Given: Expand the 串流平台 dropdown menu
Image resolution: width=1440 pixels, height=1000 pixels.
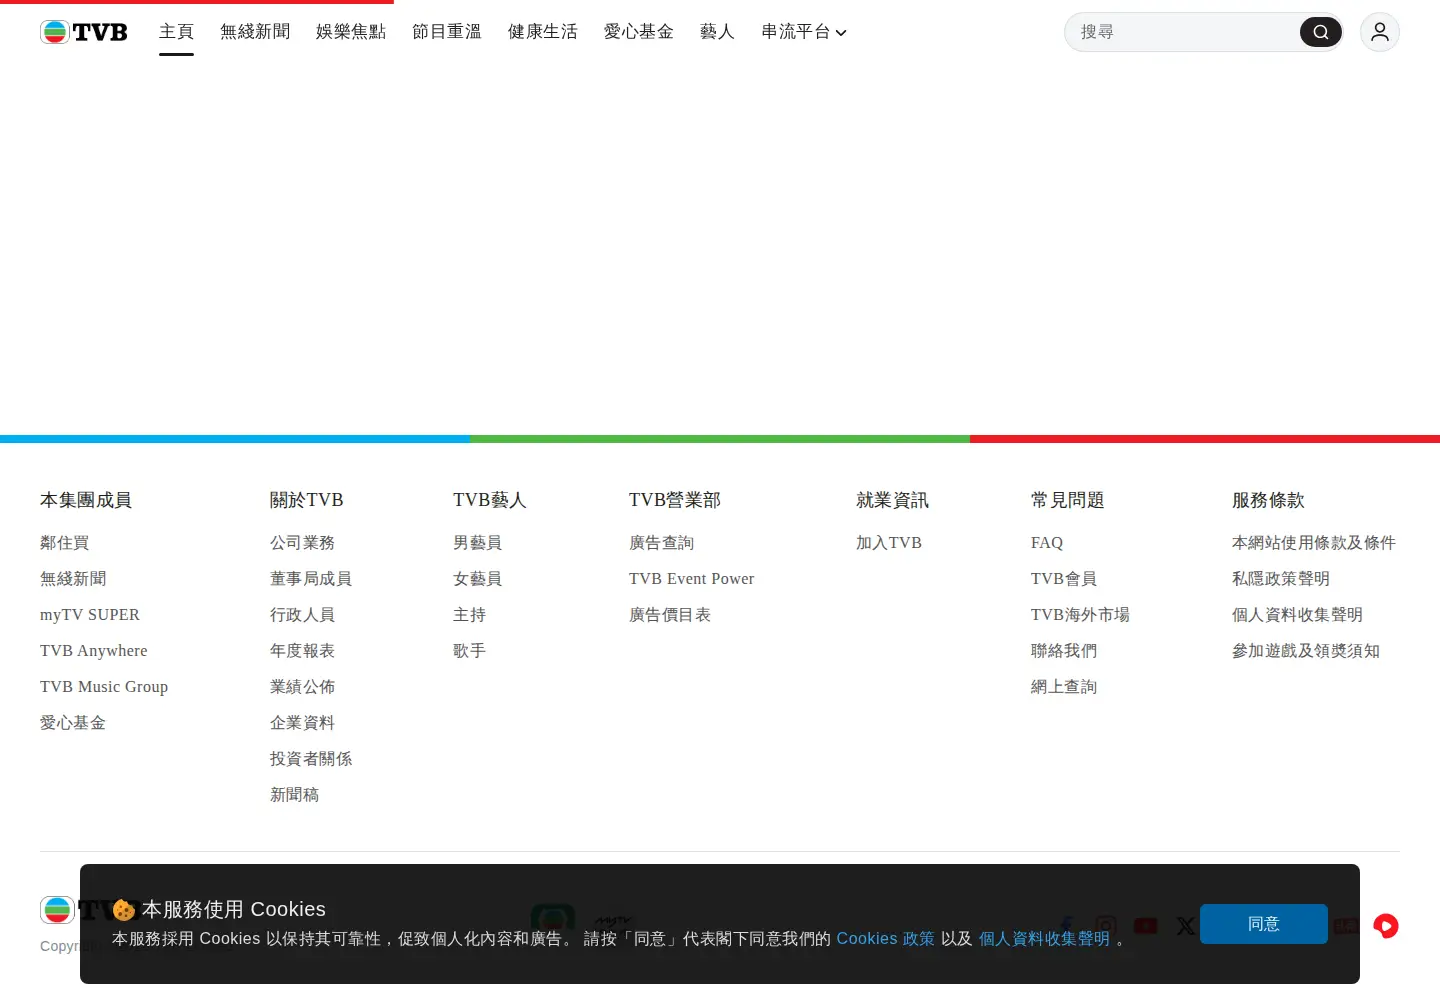Looking at the screenshot, I should [x=804, y=32].
